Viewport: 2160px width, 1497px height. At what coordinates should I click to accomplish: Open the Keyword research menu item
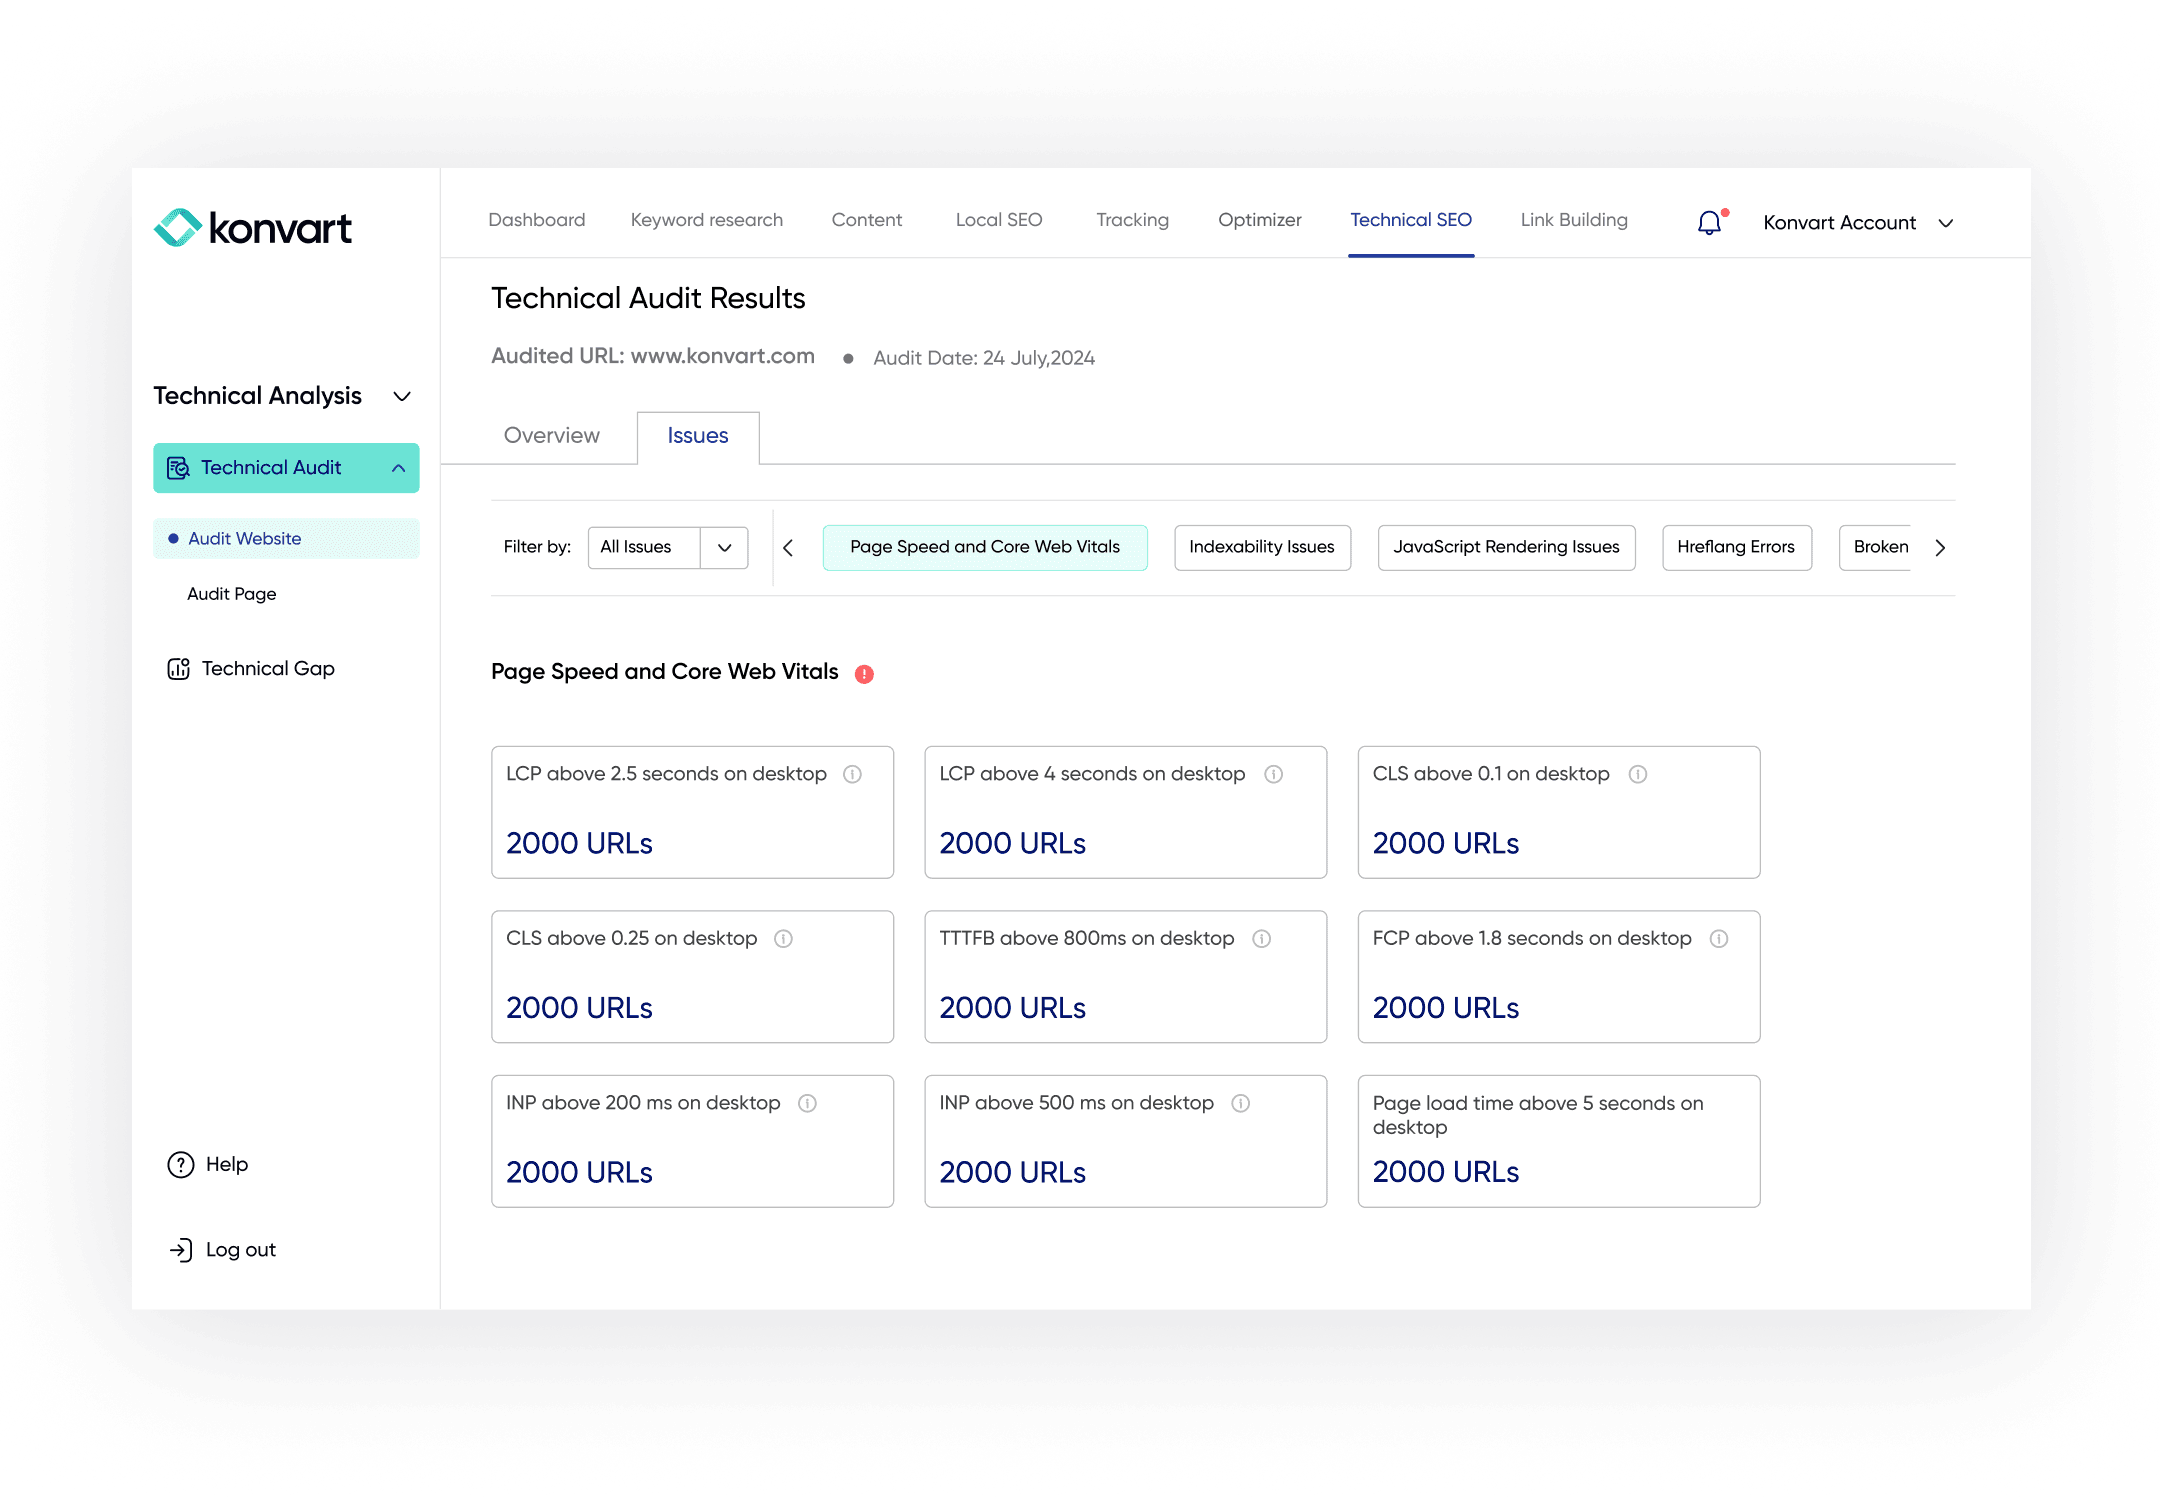(x=706, y=220)
